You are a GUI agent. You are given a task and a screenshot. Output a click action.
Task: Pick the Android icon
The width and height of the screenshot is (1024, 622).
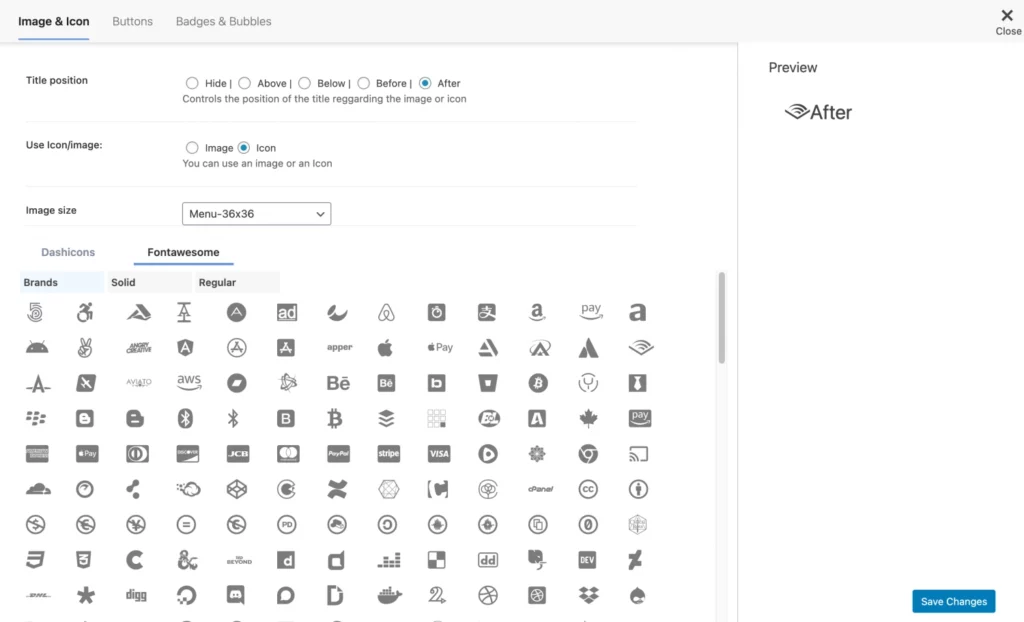coord(36,347)
